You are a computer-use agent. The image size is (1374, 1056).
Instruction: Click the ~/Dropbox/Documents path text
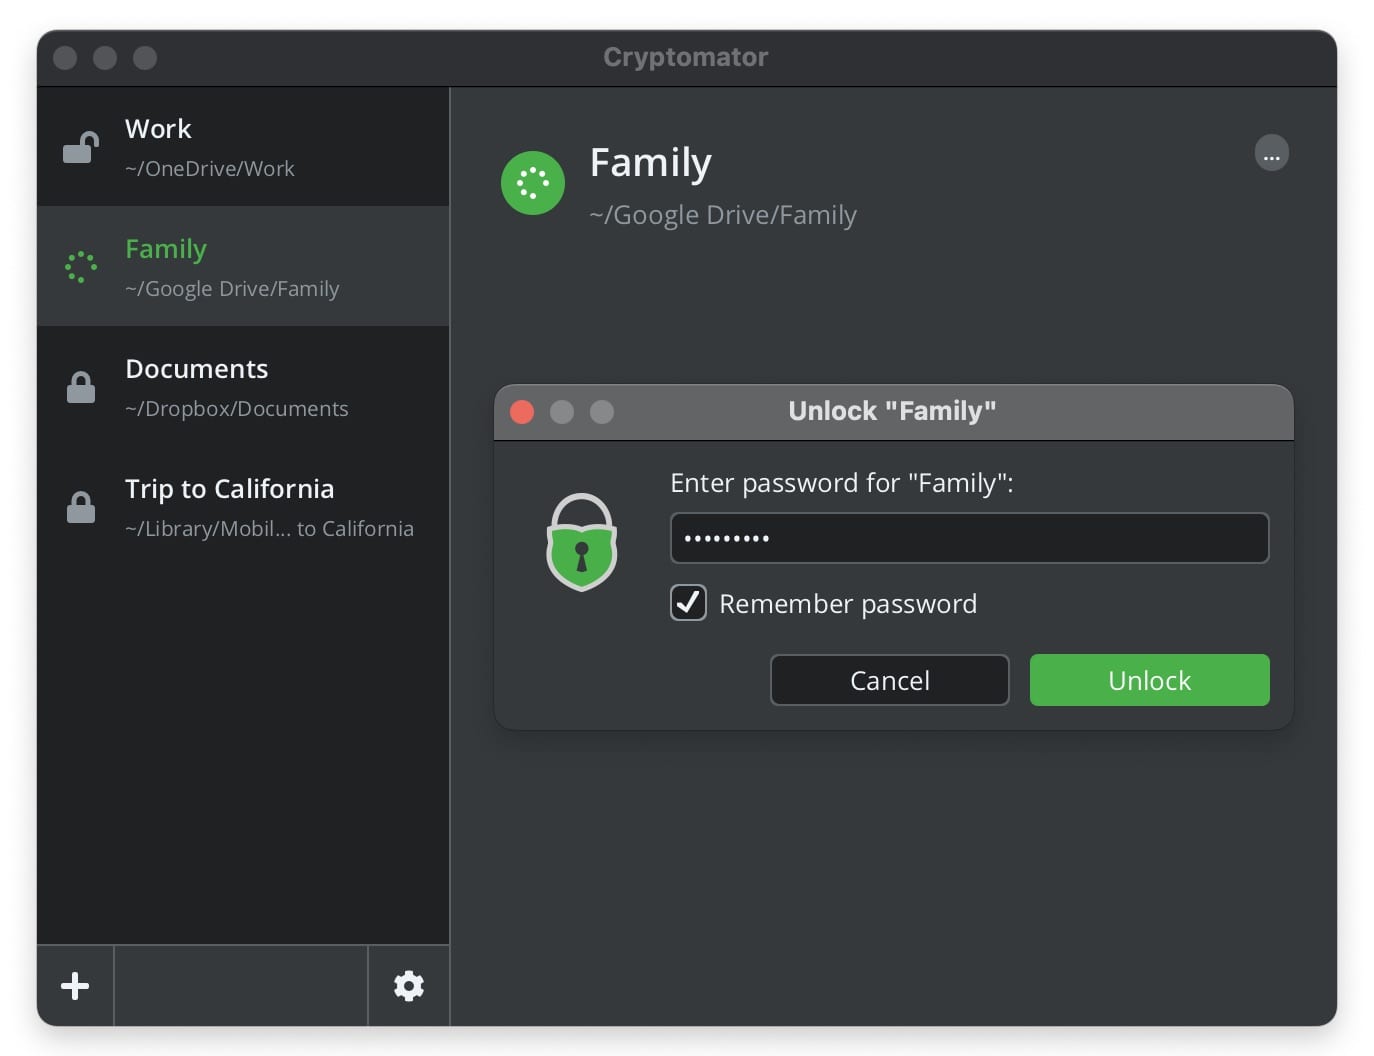pos(237,409)
